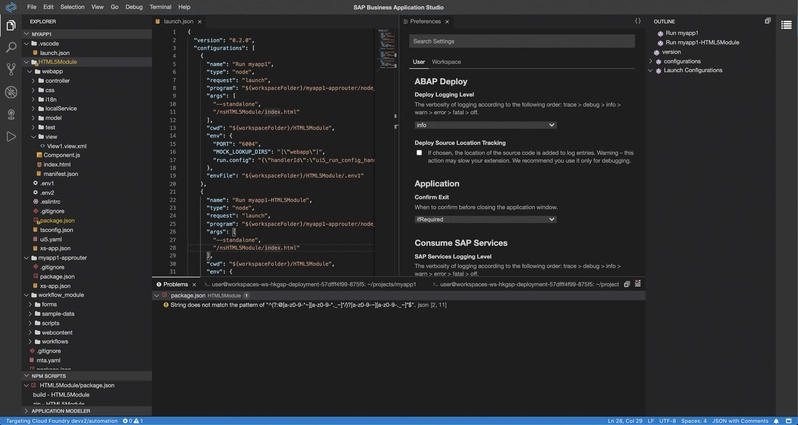Collapse the workflow_module folder

pyautogui.click(x=26, y=295)
